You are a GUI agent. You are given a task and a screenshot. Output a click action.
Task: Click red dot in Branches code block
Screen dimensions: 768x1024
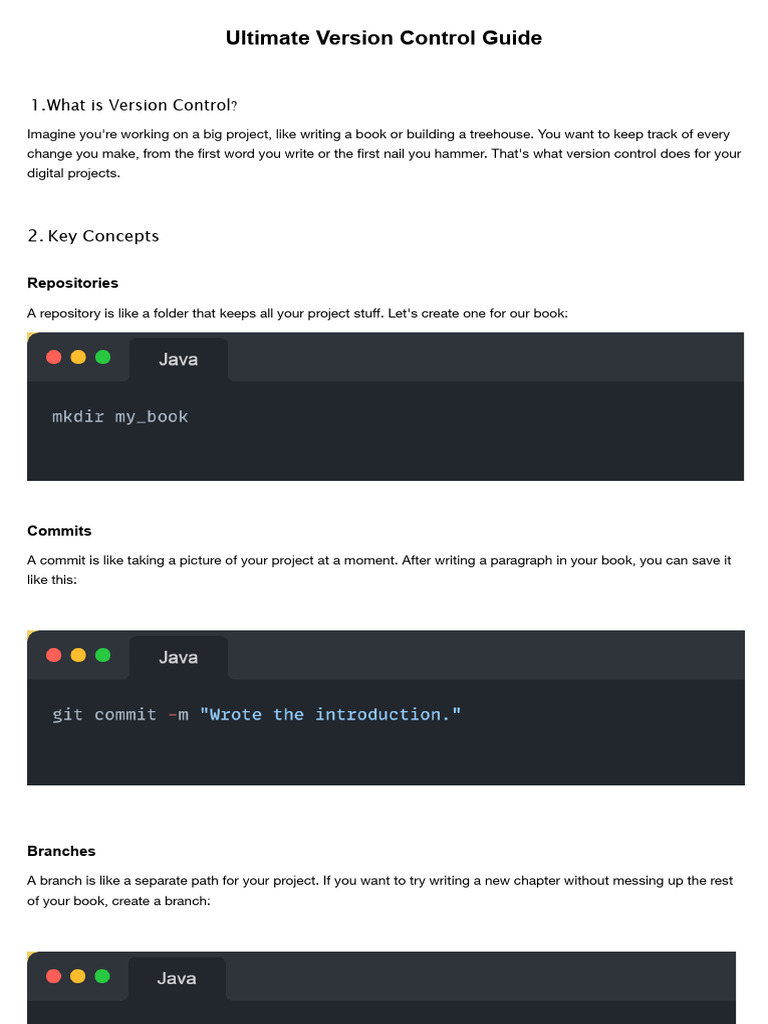(54, 976)
